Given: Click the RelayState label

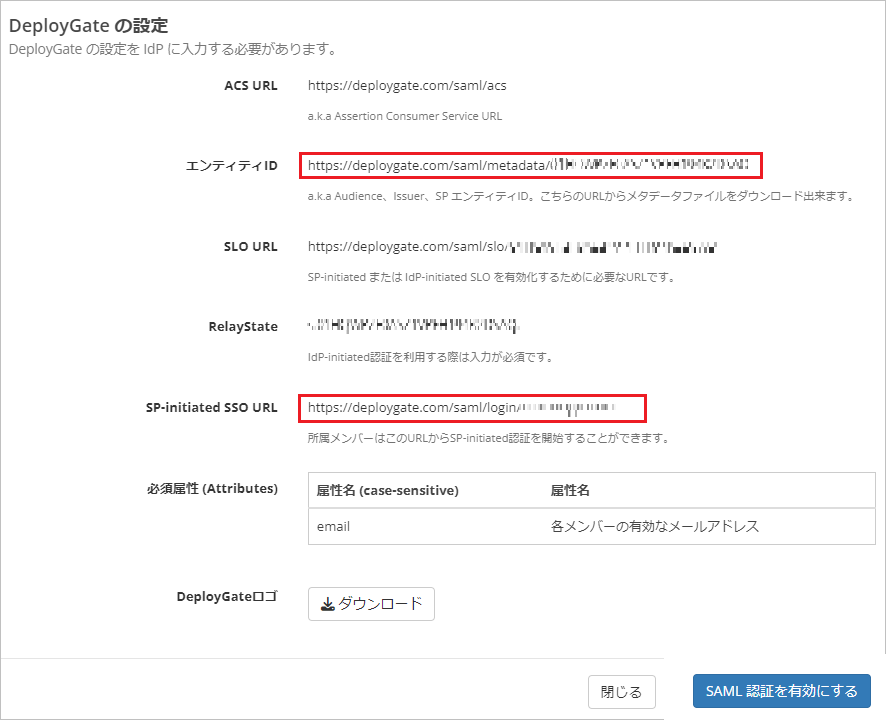Looking at the screenshot, I should (x=243, y=327).
